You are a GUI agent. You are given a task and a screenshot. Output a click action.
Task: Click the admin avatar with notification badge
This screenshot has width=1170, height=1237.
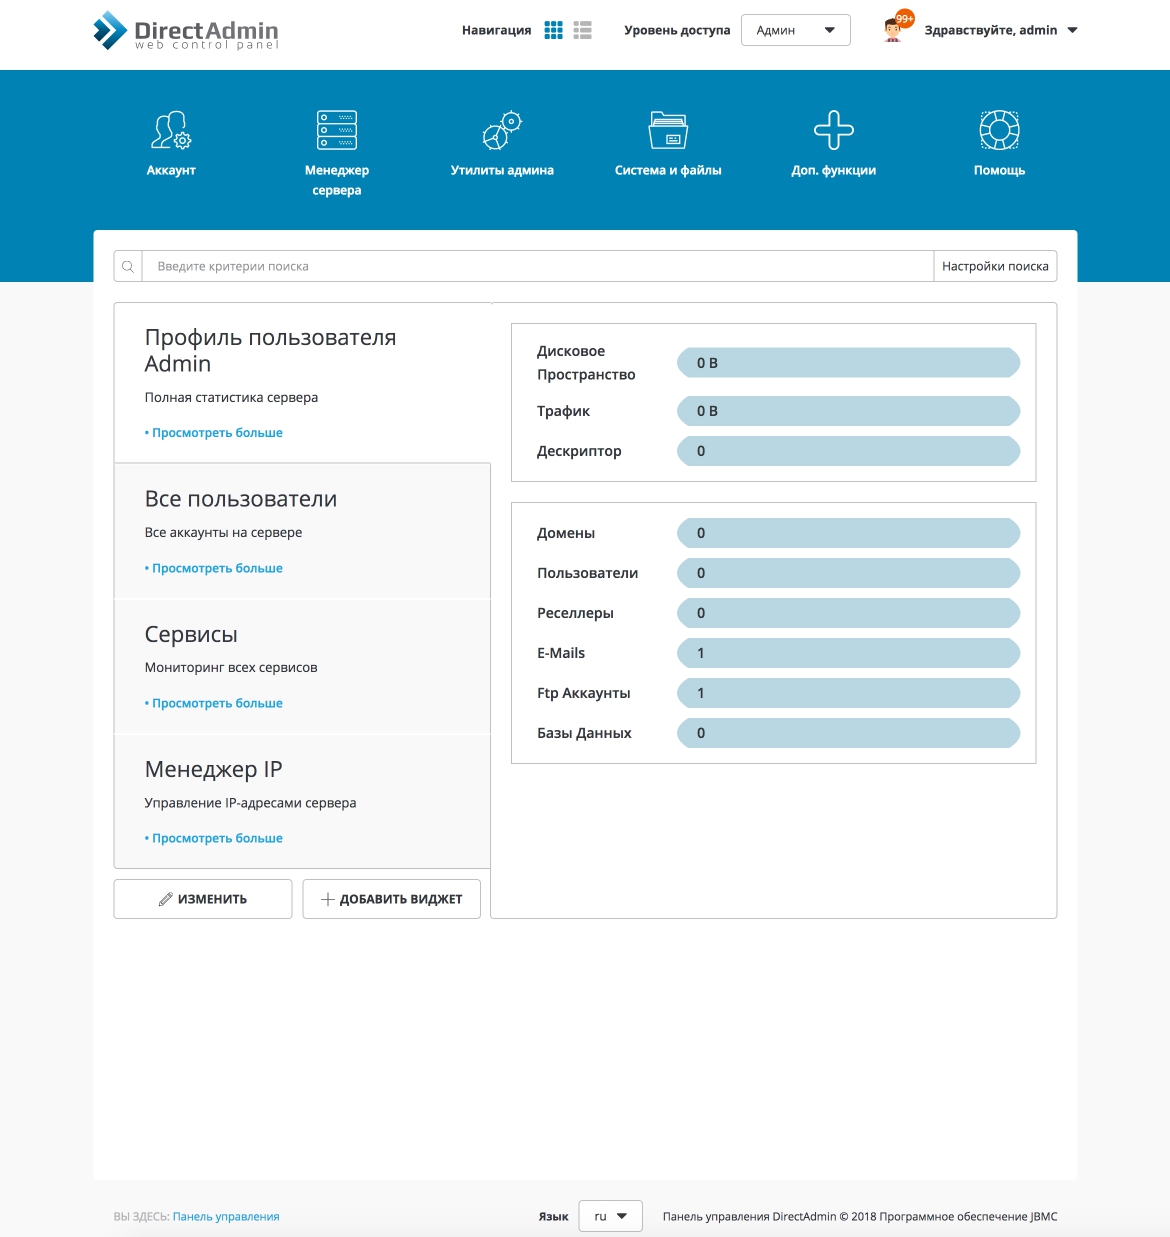[x=896, y=29]
